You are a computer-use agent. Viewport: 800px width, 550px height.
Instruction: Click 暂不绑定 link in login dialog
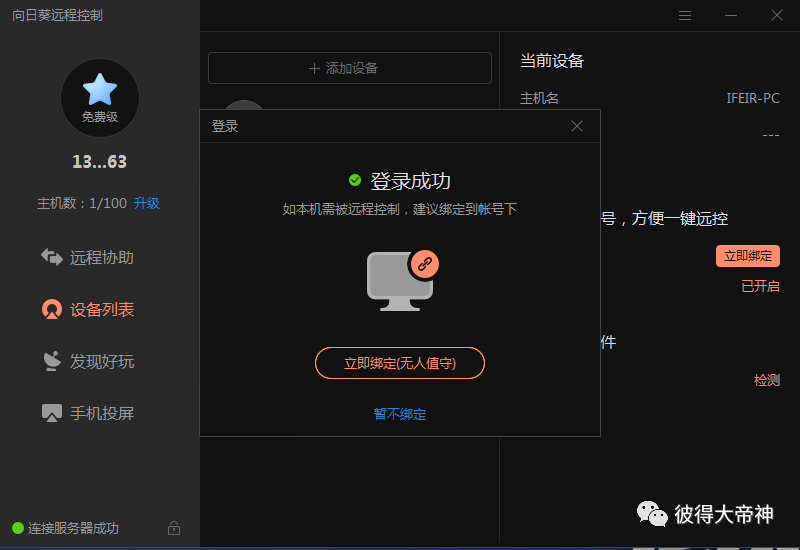click(x=399, y=414)
